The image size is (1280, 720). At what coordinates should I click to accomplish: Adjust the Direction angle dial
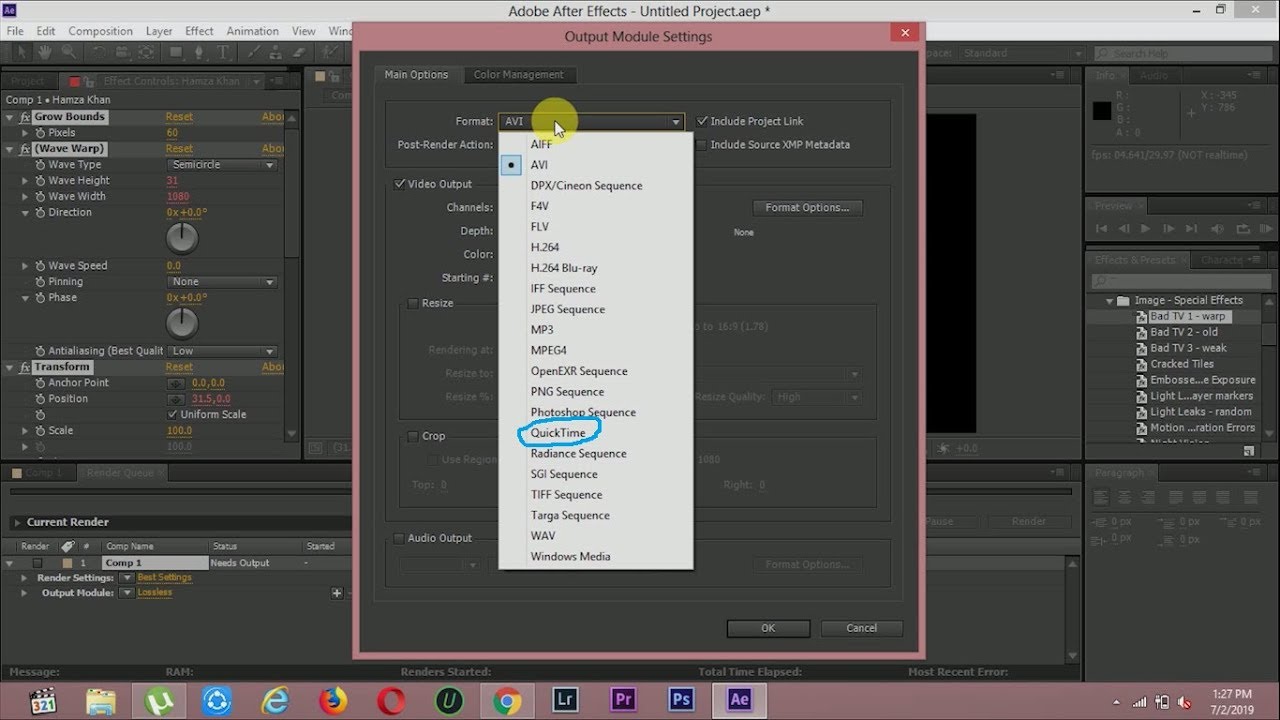[182, 238]
